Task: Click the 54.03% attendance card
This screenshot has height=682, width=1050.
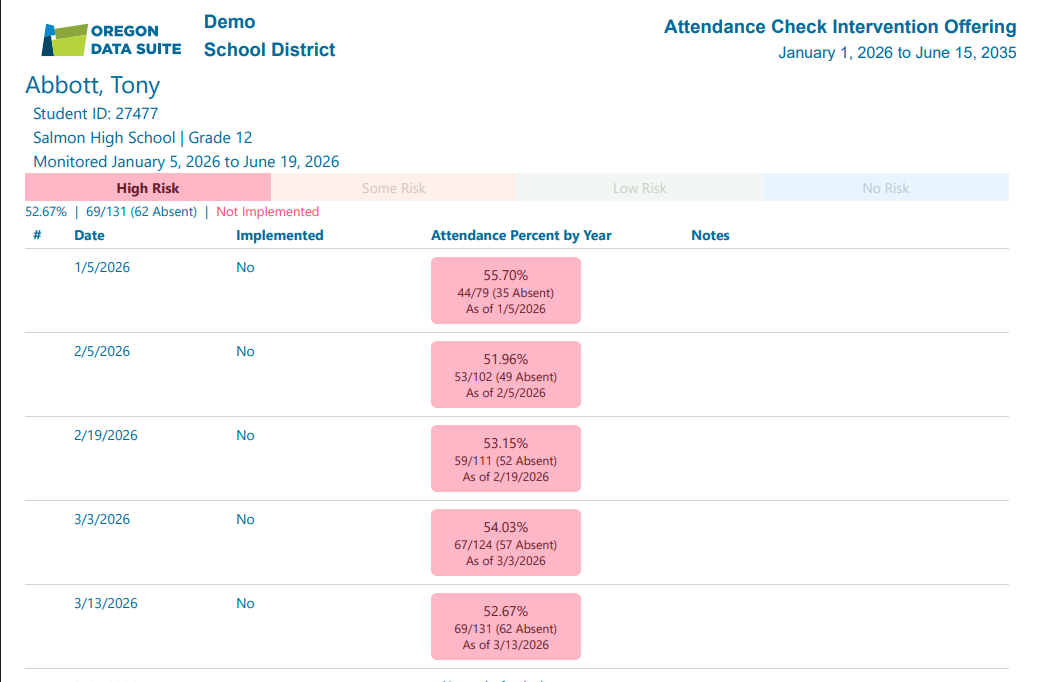Action: pos(506,543)
